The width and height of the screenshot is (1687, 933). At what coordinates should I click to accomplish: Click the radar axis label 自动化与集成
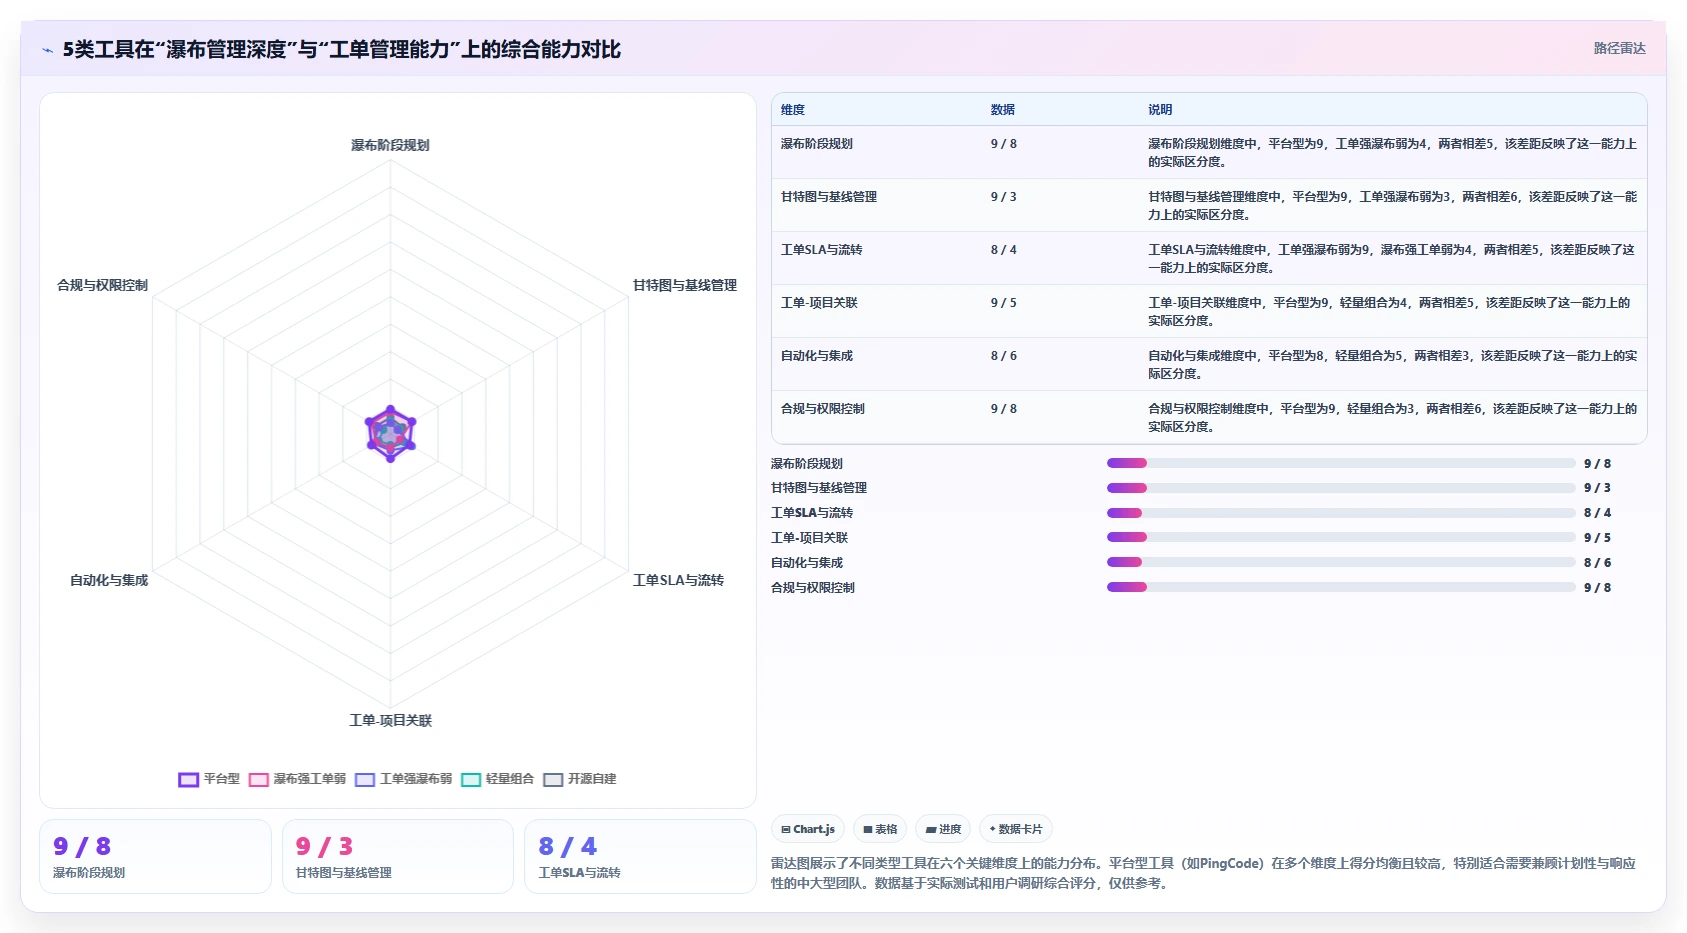[109, 580]
